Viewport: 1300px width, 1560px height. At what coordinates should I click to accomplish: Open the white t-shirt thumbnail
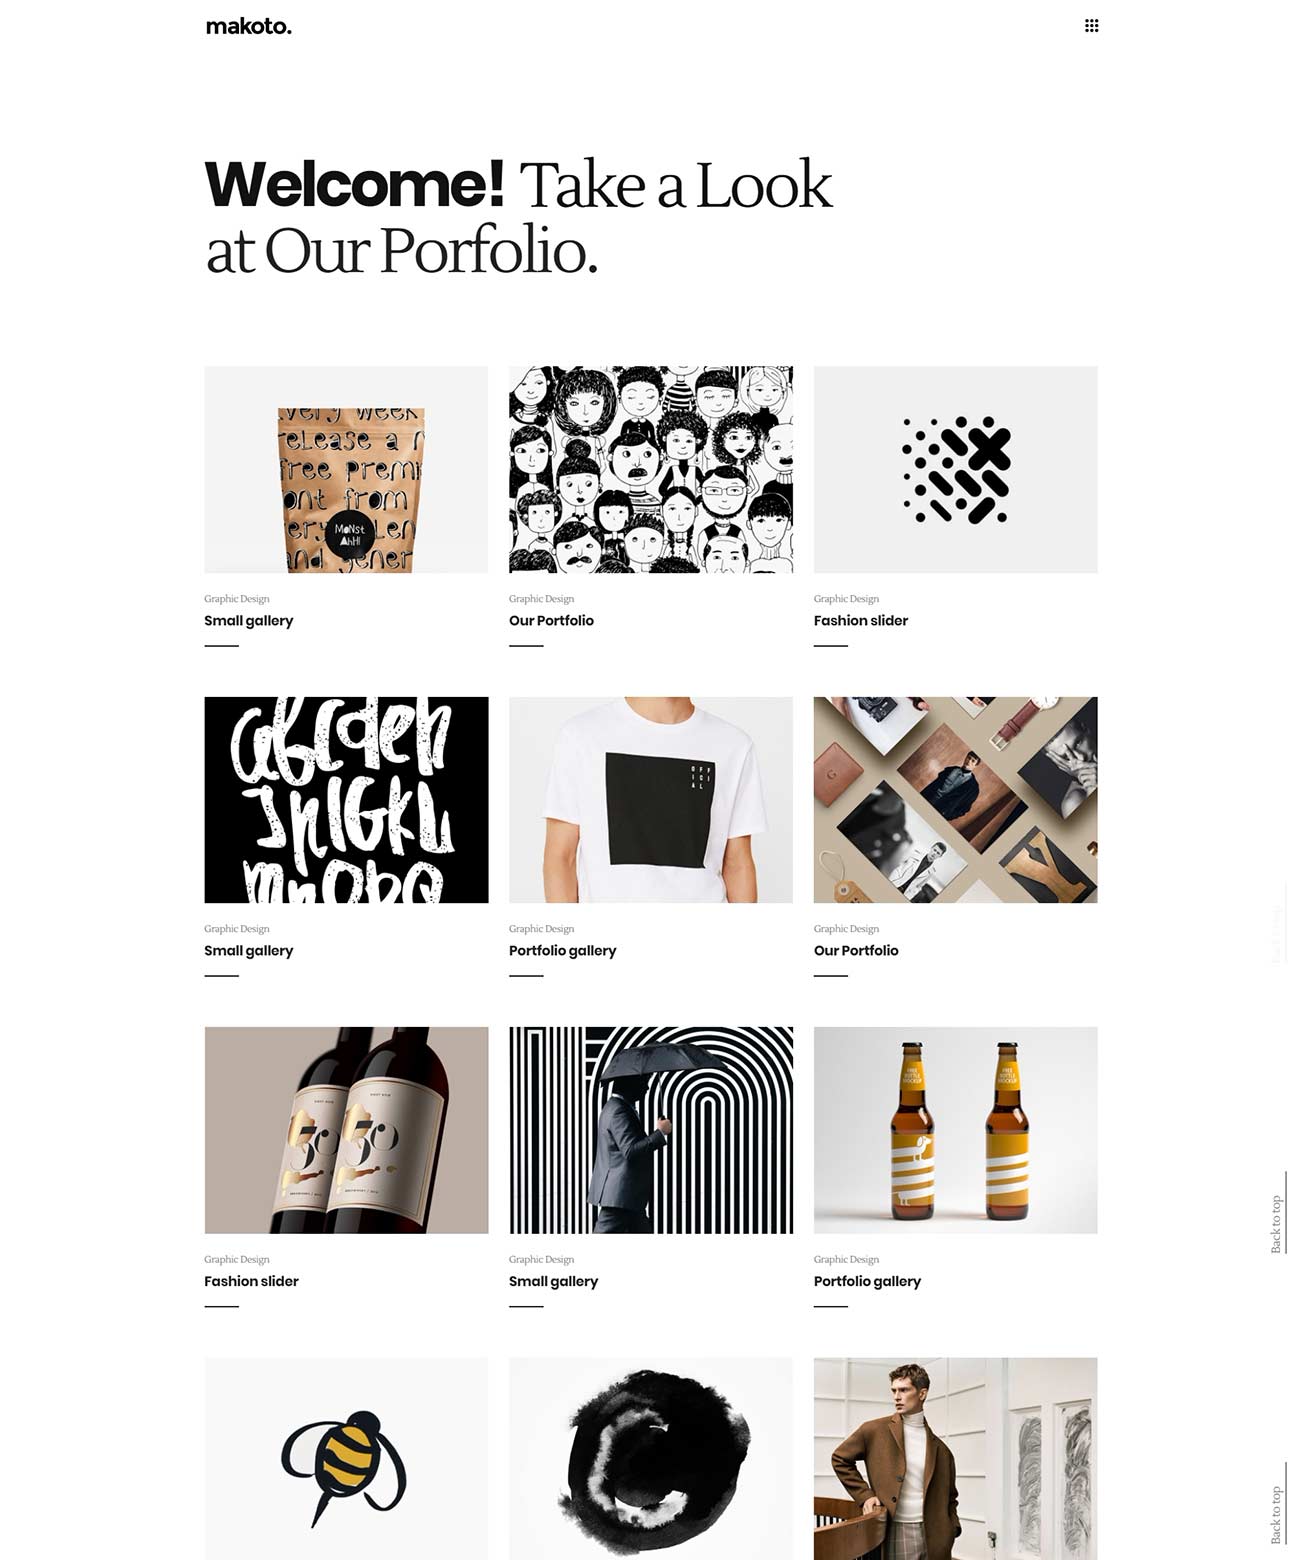[651, 800]
